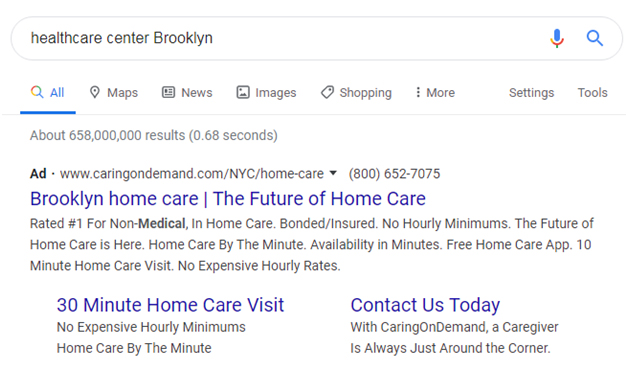The image size is (628, 372).
Task: Click the blue search magnifier icon
Action: [x=595, y=38]
